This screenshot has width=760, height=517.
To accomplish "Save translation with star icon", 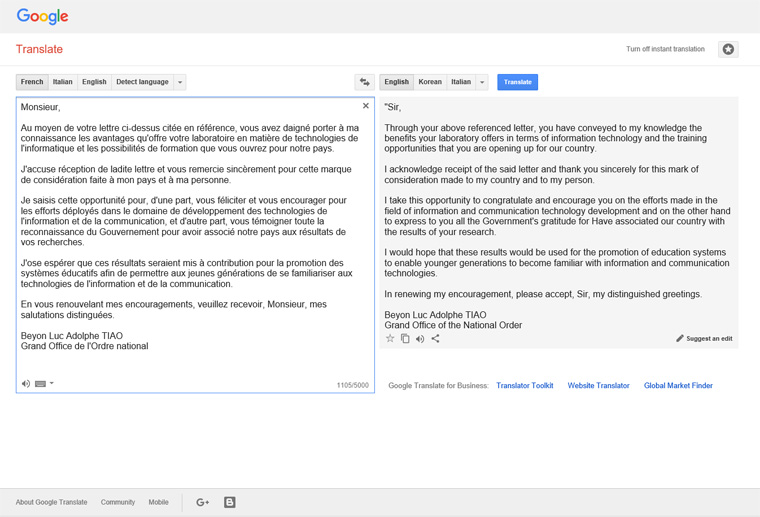I will click(390, 338).
